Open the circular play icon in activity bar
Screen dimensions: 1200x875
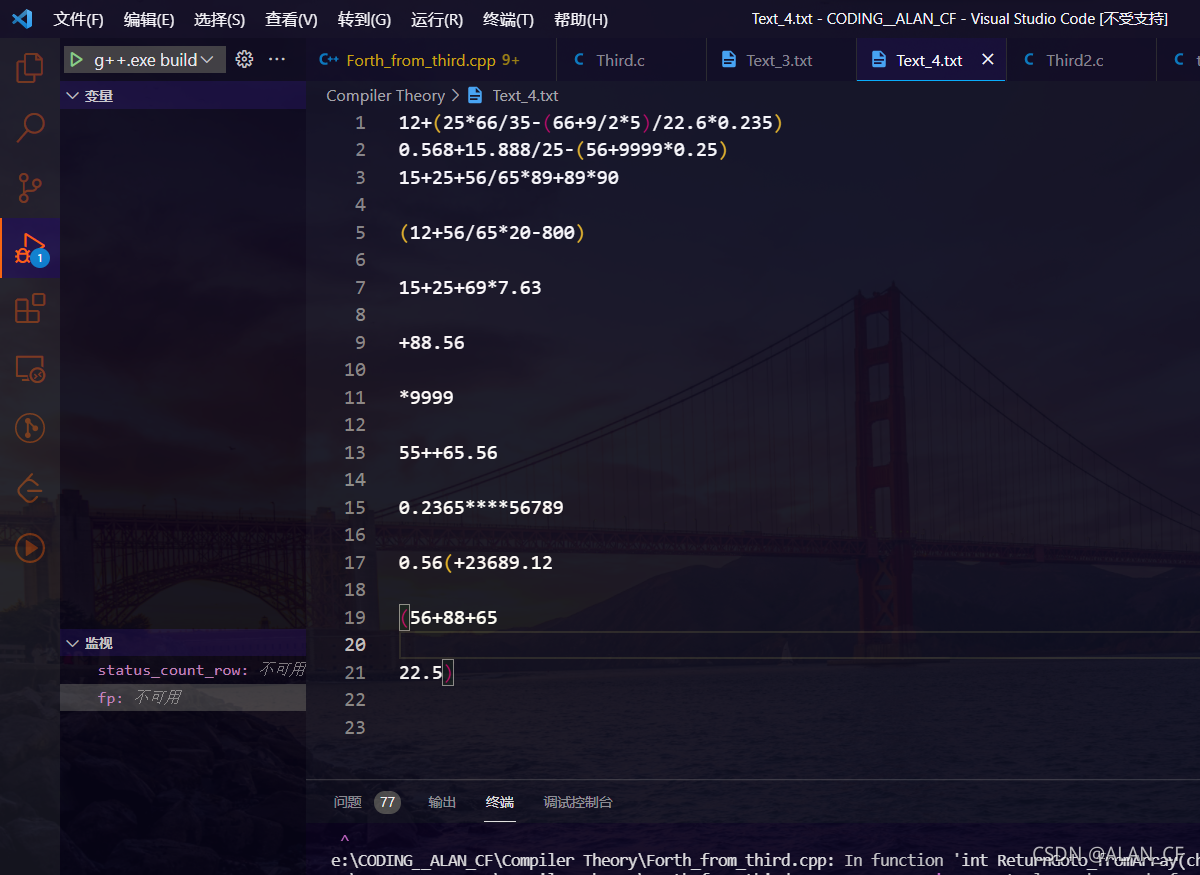point(30,548)
